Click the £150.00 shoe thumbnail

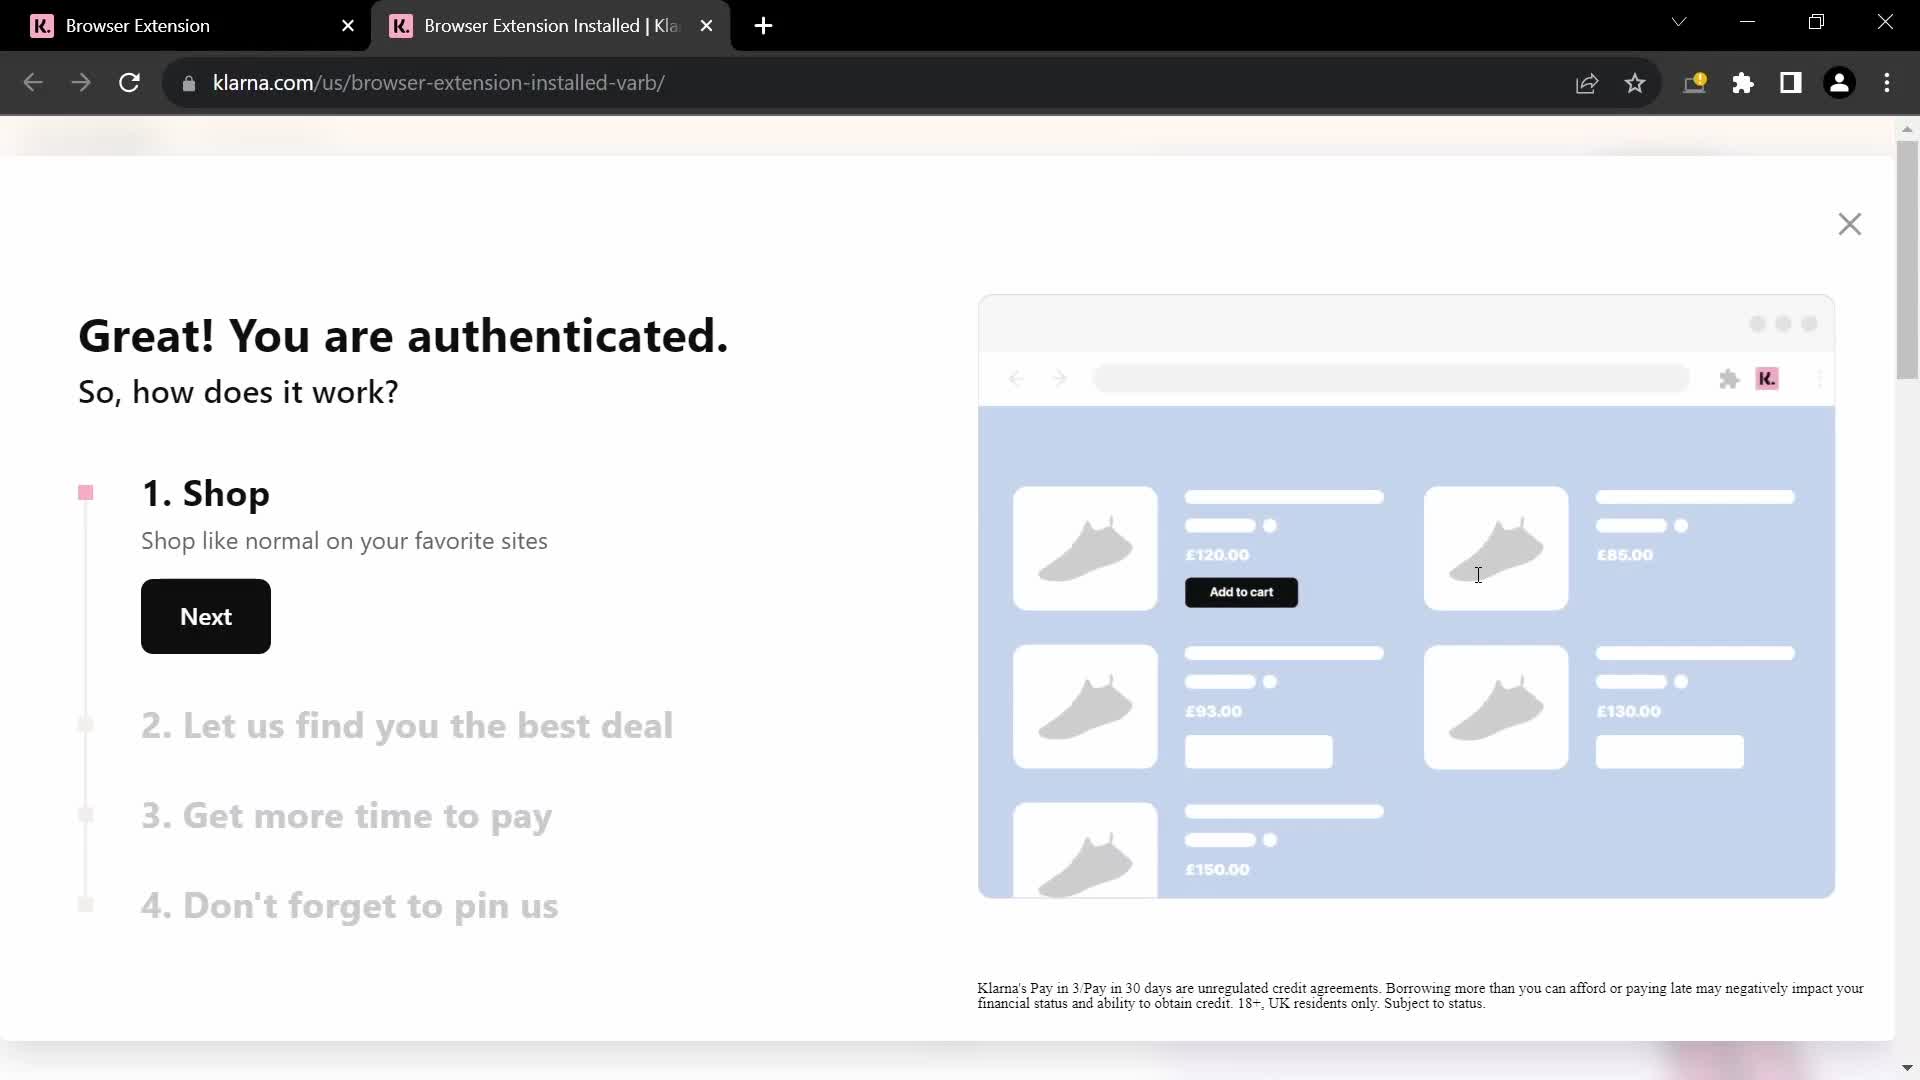point(1085,850)
